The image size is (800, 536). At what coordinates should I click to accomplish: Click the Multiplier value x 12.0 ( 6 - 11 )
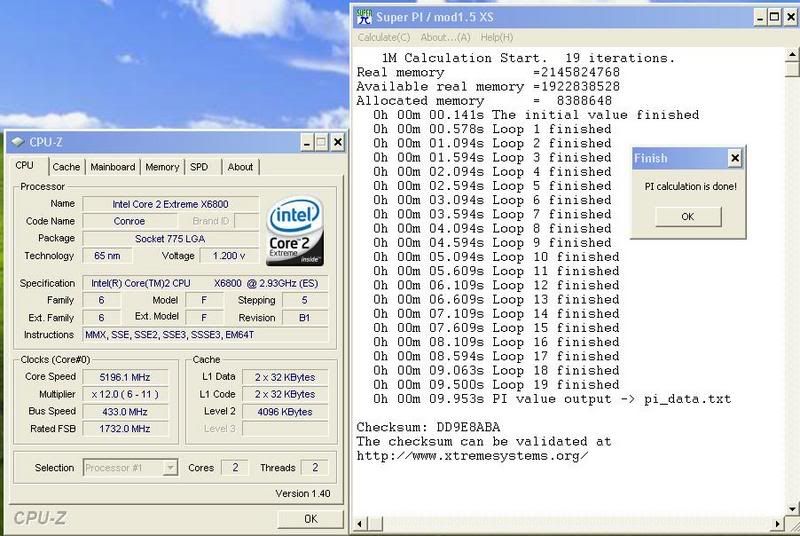125,394
